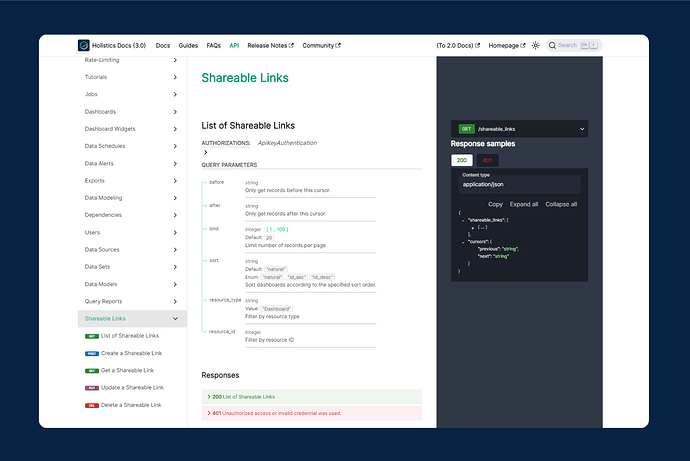Select the API nav item
The image size is (690, 461).
234,45
